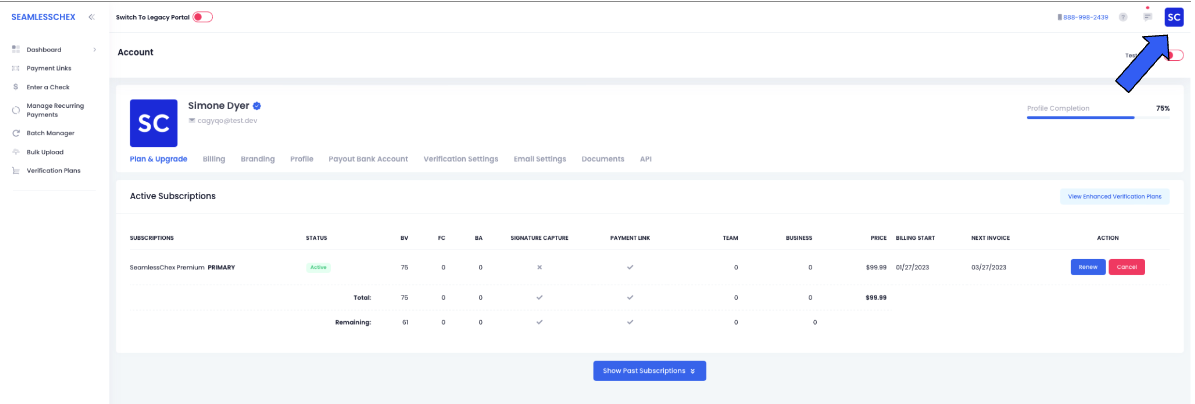
Task: Click payment link checkmark in Premium row
Action: (630, 268)
